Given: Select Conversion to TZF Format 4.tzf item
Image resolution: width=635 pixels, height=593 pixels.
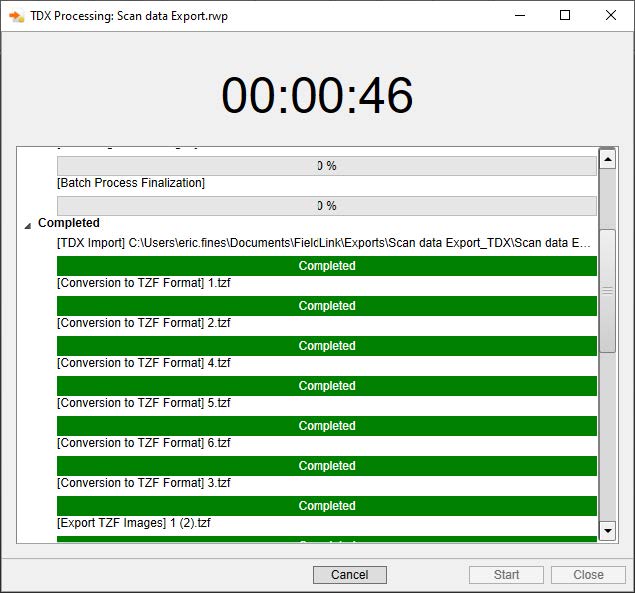Looking at the screenshot, I should 144,363.
